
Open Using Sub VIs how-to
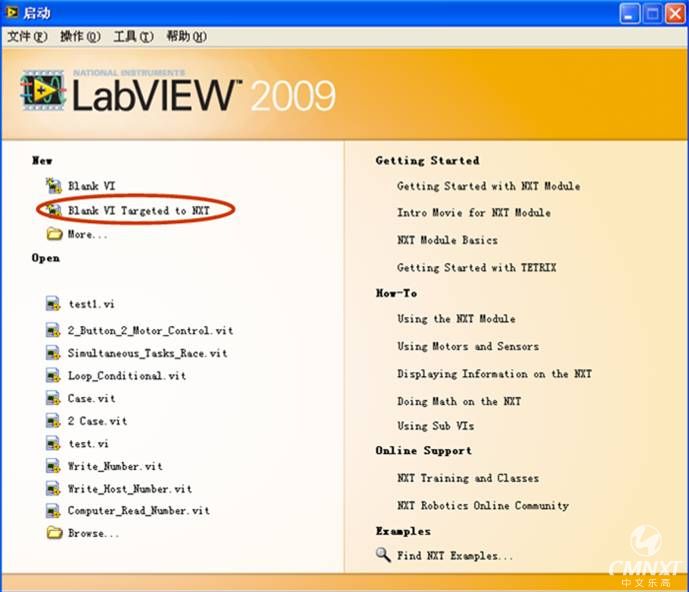coord(435,426)
